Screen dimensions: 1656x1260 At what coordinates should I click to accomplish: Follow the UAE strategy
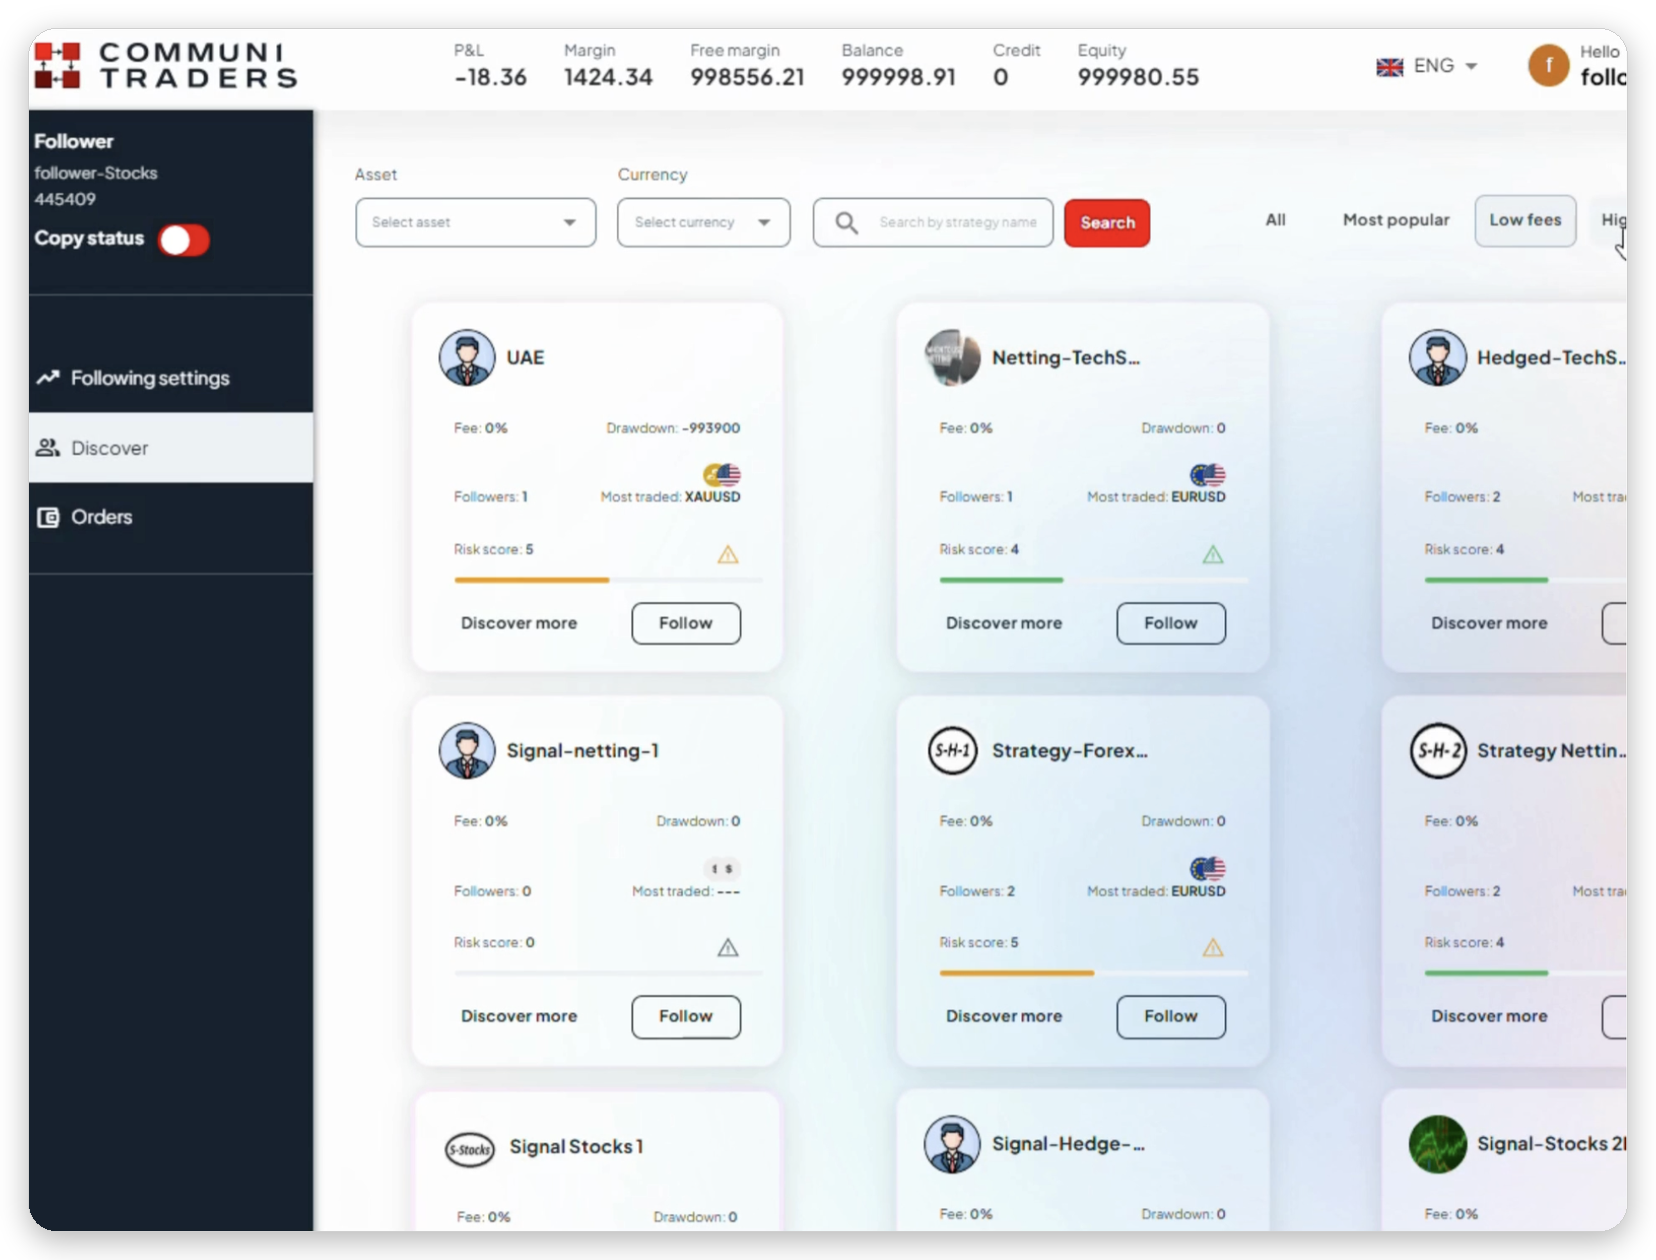tap(686, 623)
